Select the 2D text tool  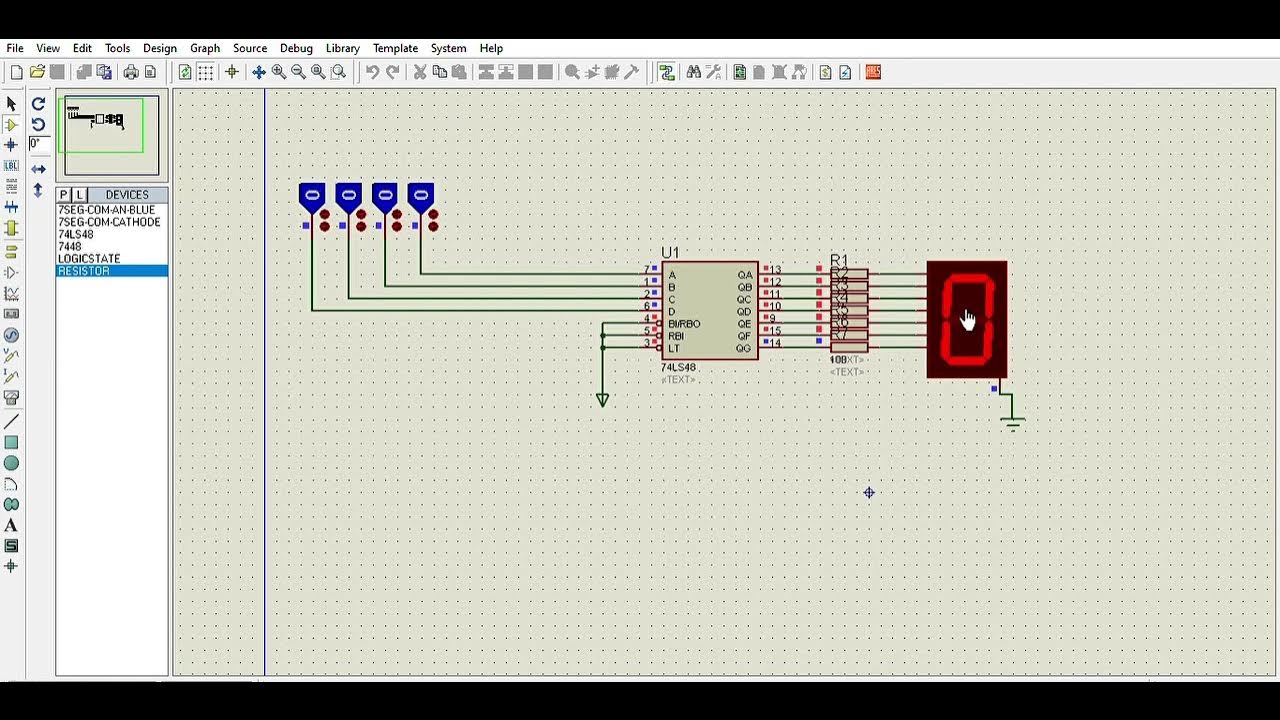click(x=11, y=525)
